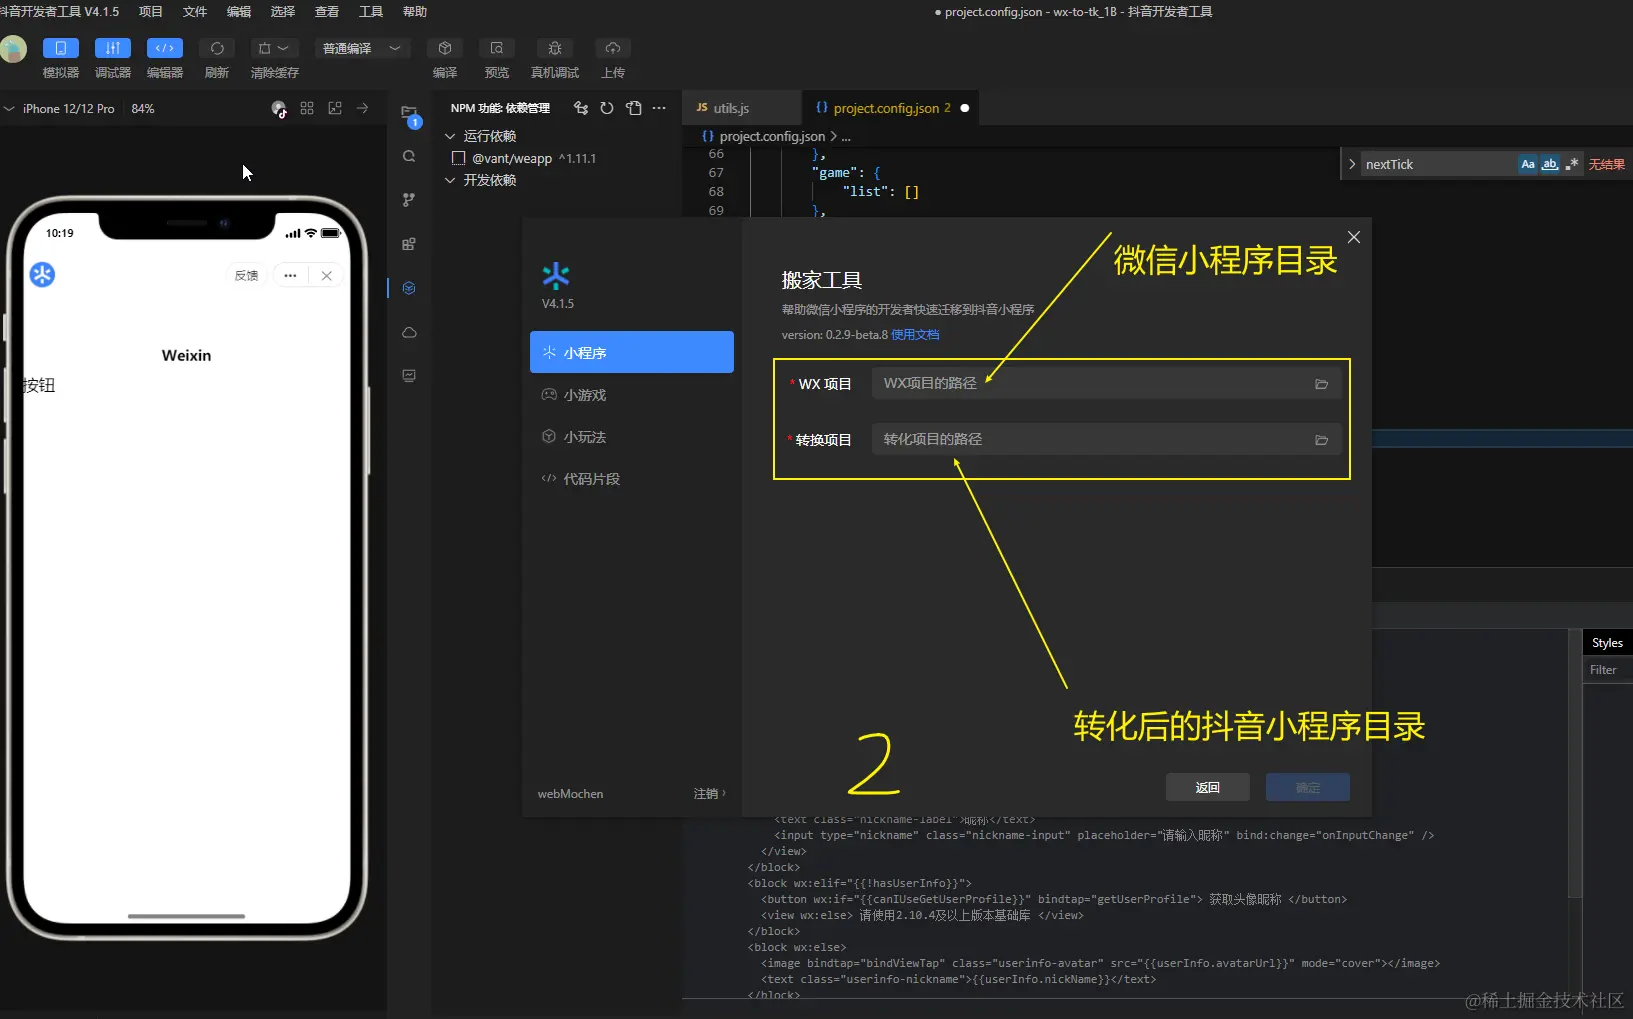The width and height of the screenshot is (1633, 1019).
Task: Open the 普通编译 compile mode dropdown
Action: 362,48
